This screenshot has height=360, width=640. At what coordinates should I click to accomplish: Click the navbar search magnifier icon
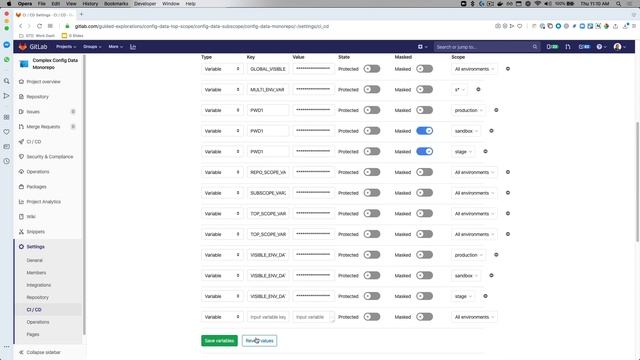pyautogui.click(x=535, y=47)
